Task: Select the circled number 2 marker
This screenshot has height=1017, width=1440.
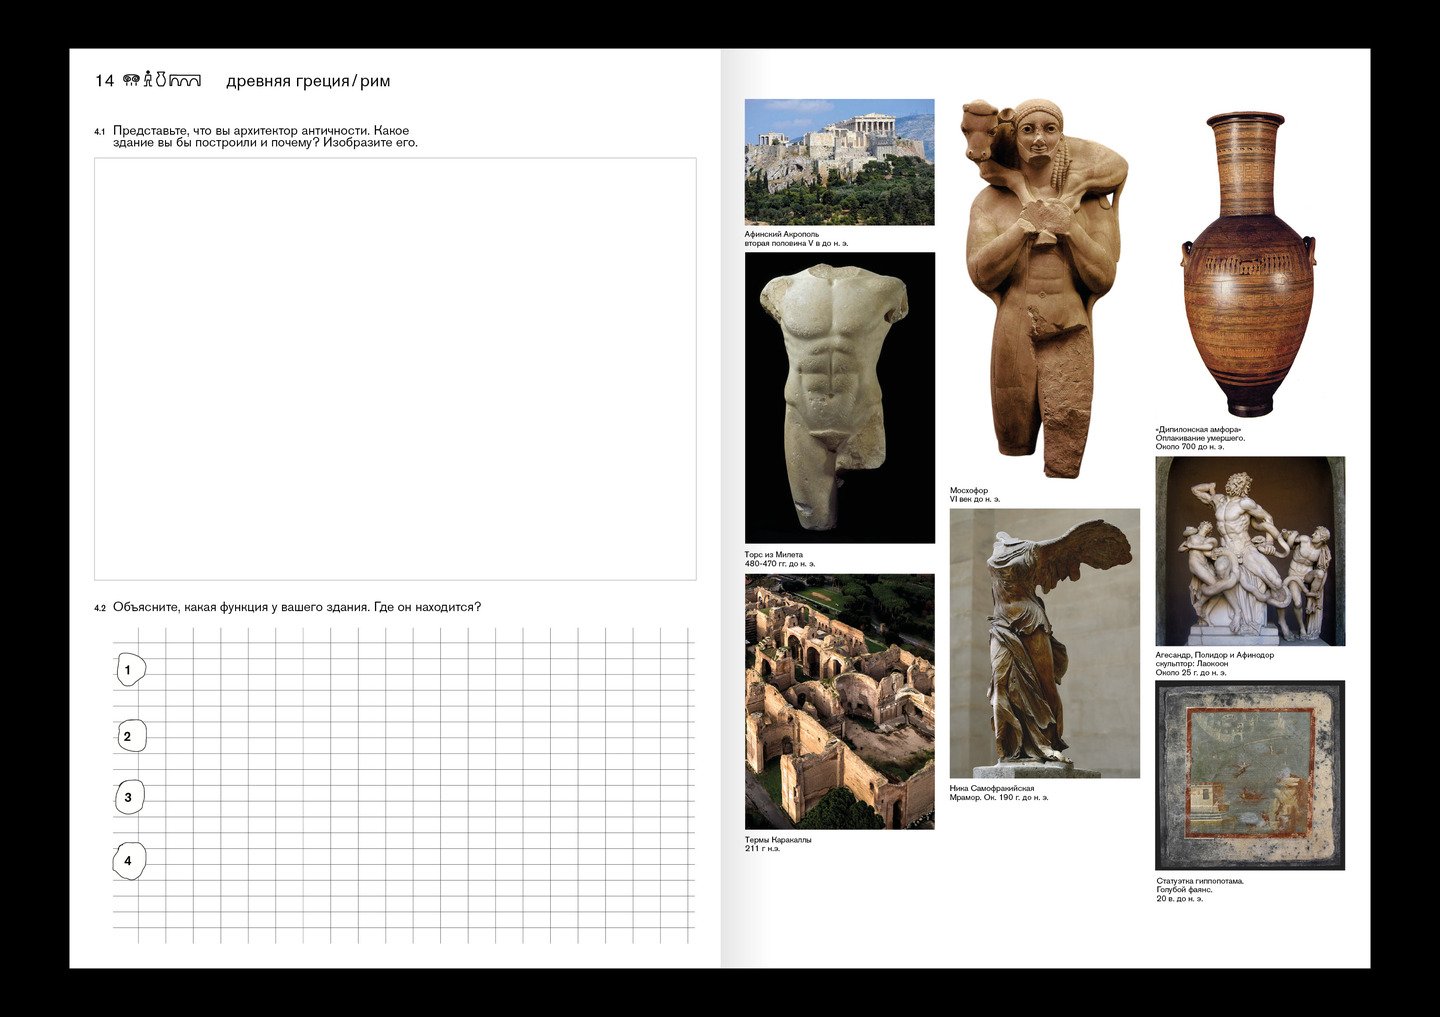Action: point(129,737)
